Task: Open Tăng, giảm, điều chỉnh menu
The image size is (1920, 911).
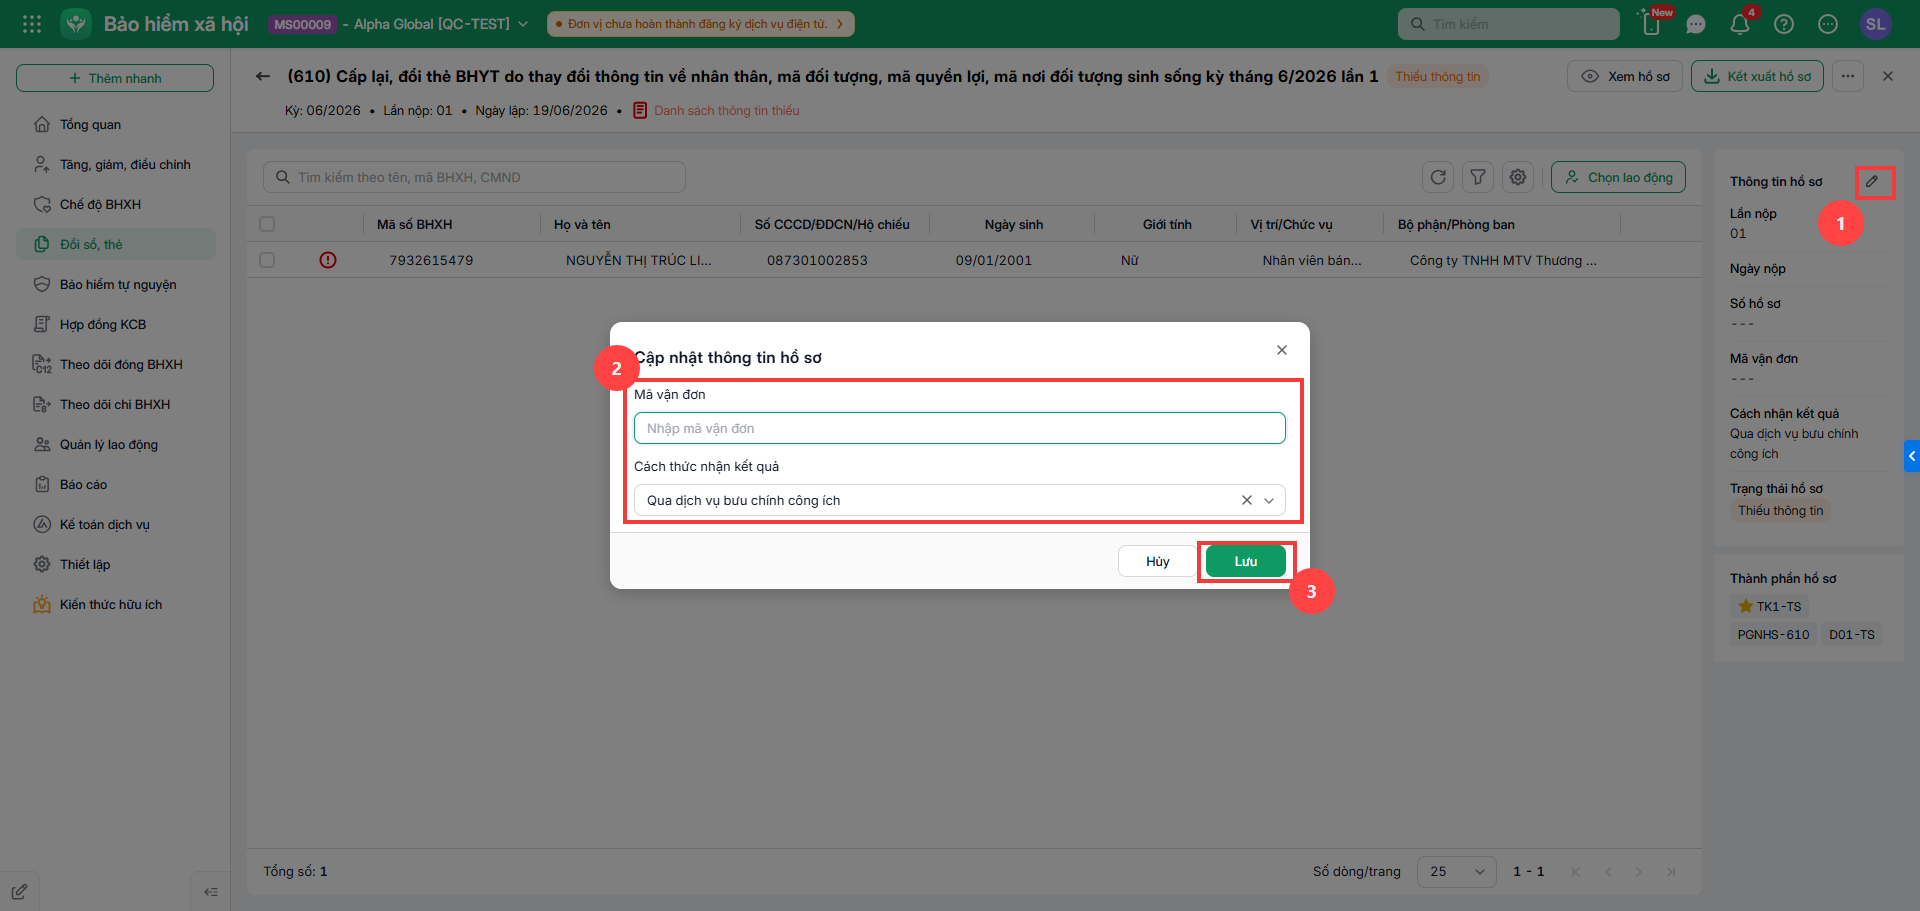Action: [115, 164]
